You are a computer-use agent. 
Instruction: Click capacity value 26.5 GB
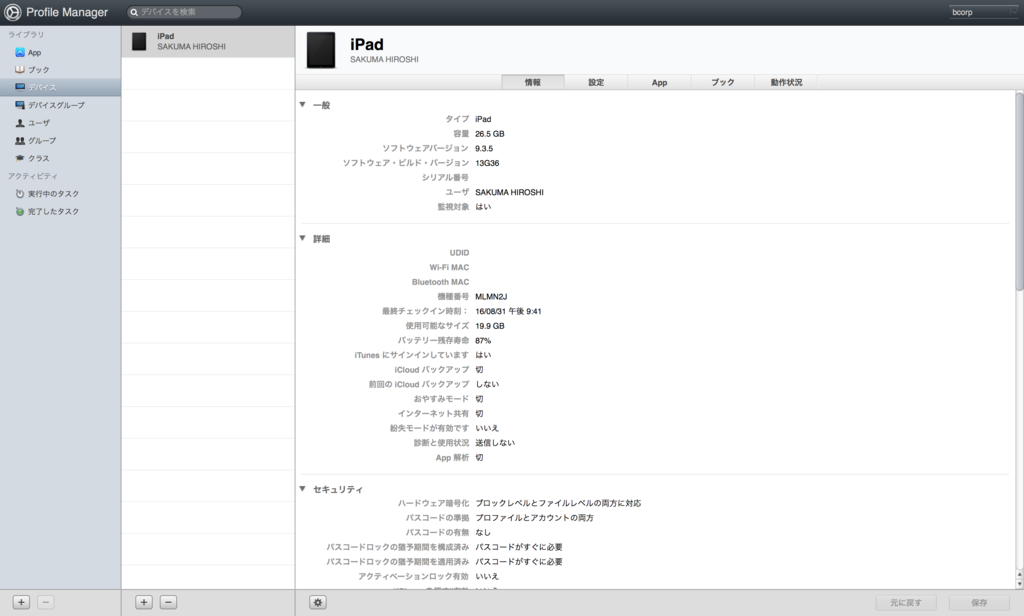pyautogui.click(x=490, y=134)
